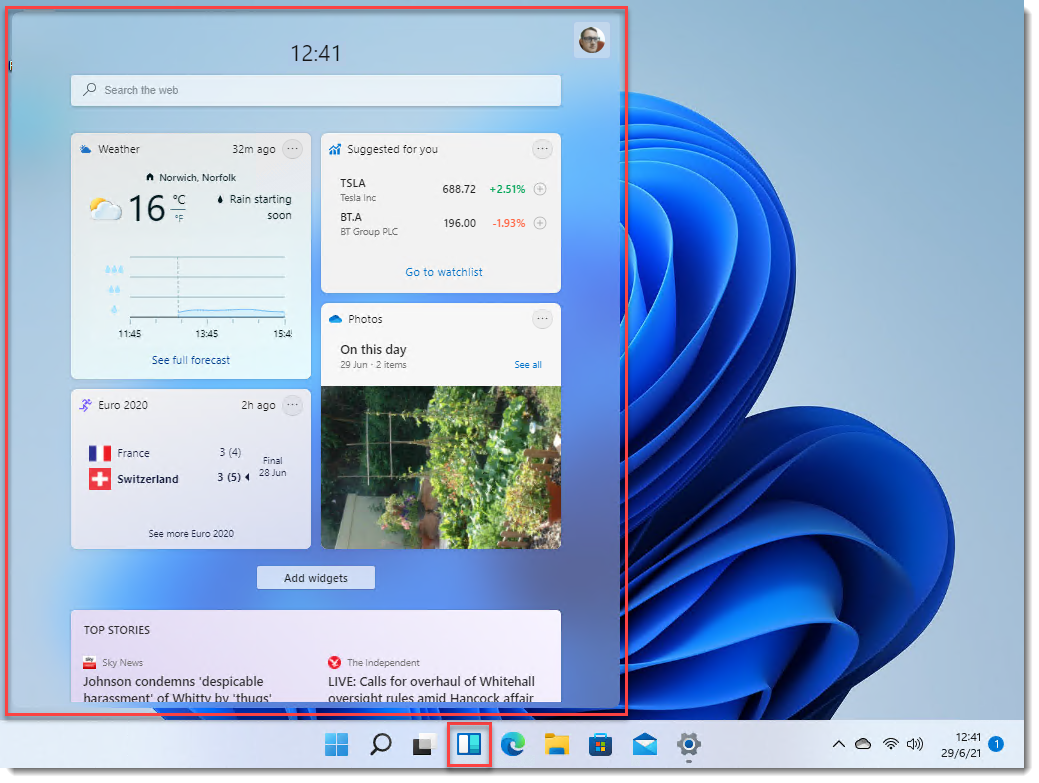Open See full forecast link
This screenshot has height=783, width=1039.
click(x=190, y=359)
